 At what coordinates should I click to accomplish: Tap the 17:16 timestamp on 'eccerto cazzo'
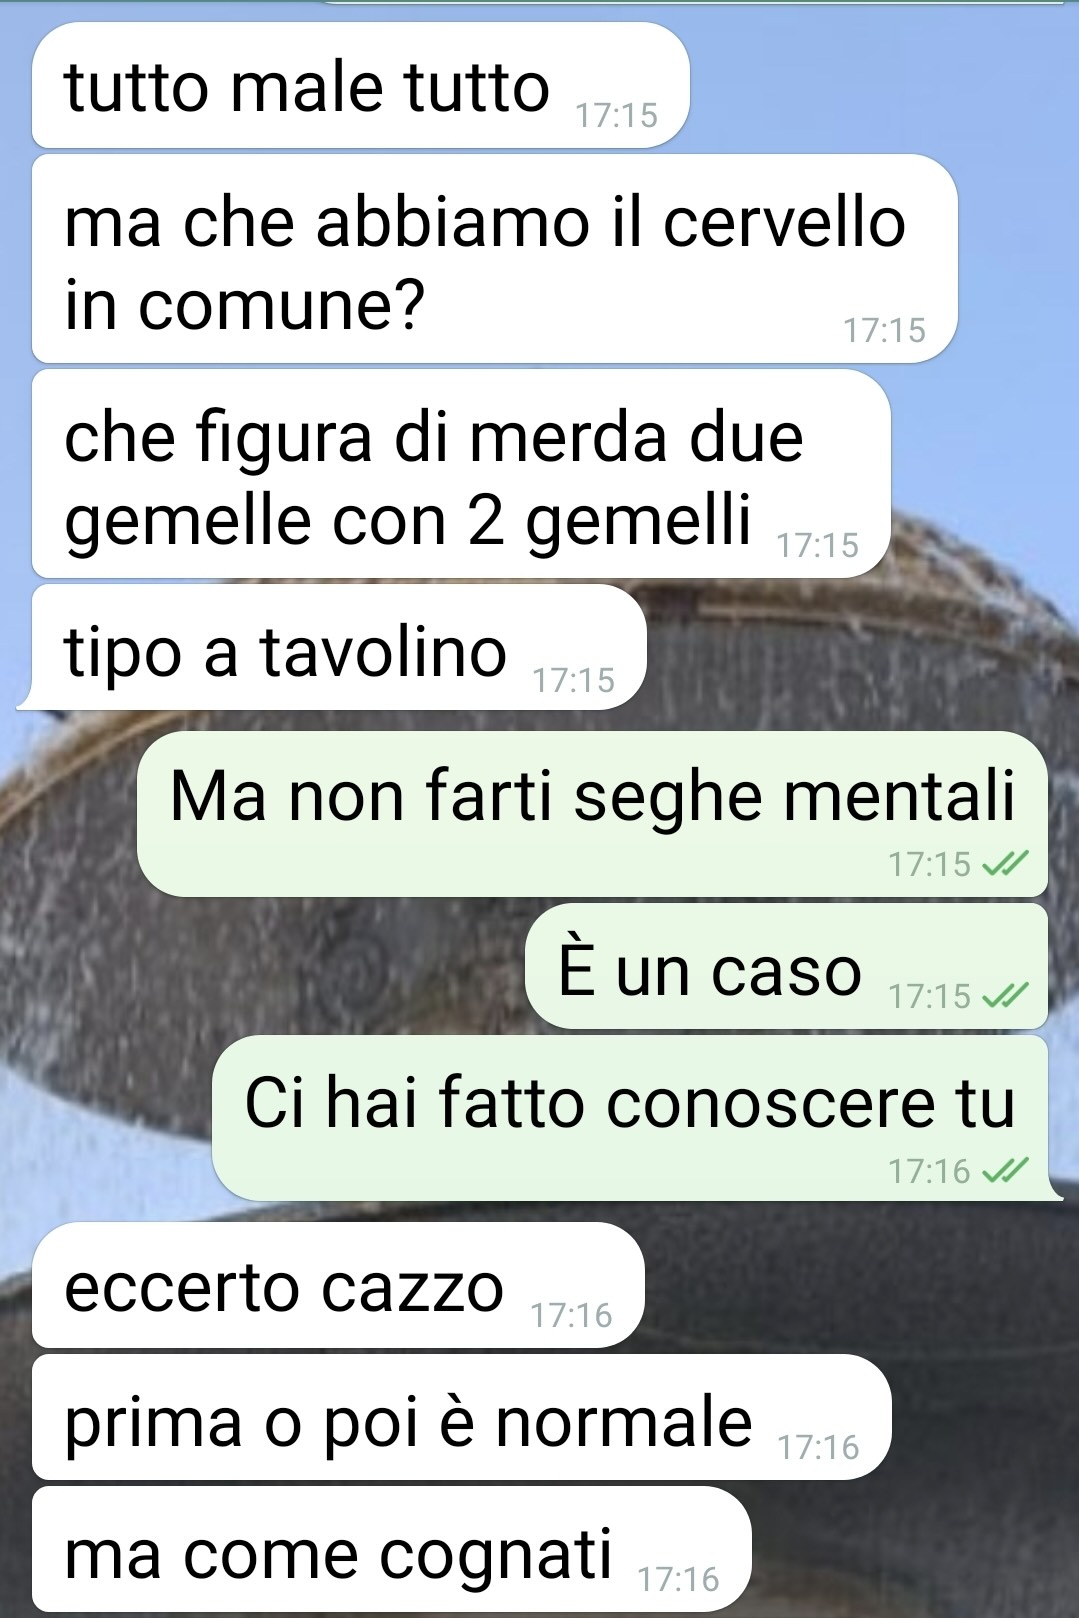coord(572,1316)
